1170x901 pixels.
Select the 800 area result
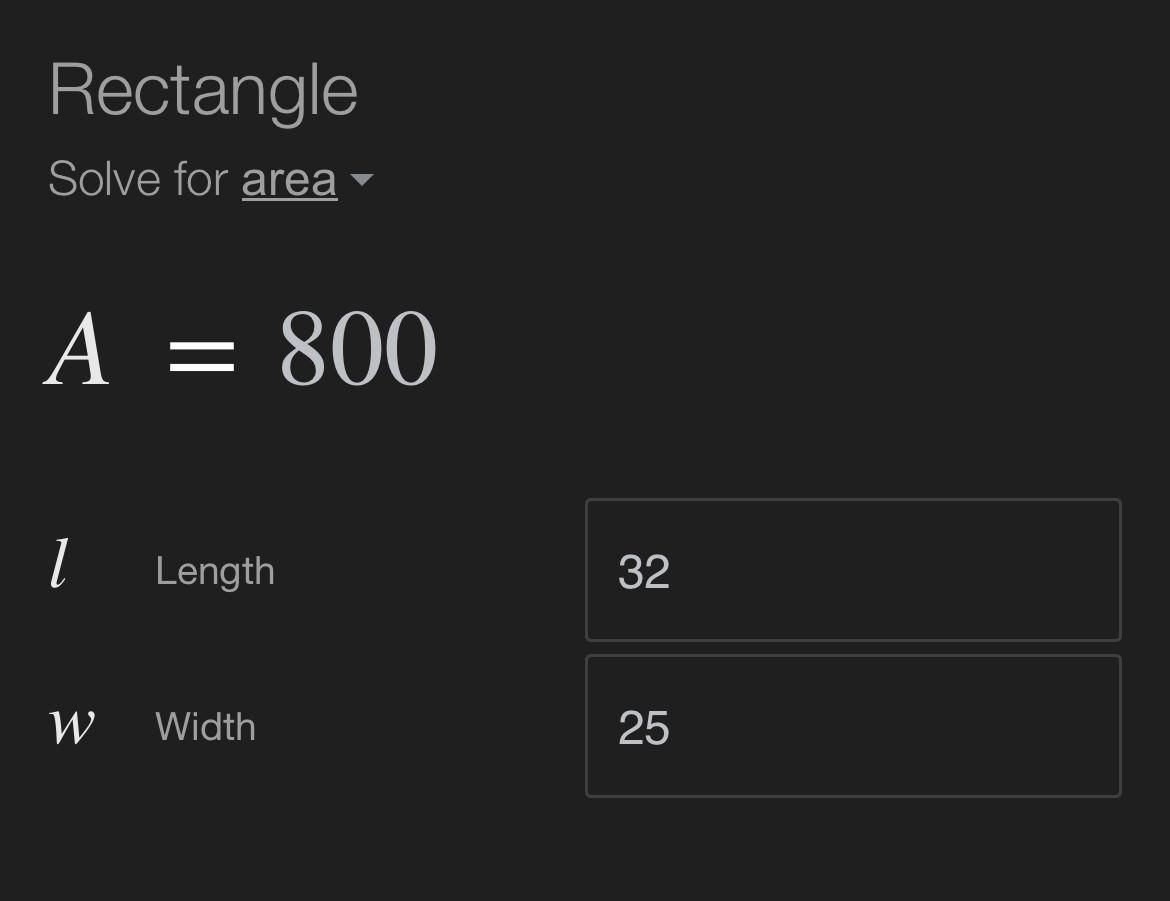tap(357, 349)
